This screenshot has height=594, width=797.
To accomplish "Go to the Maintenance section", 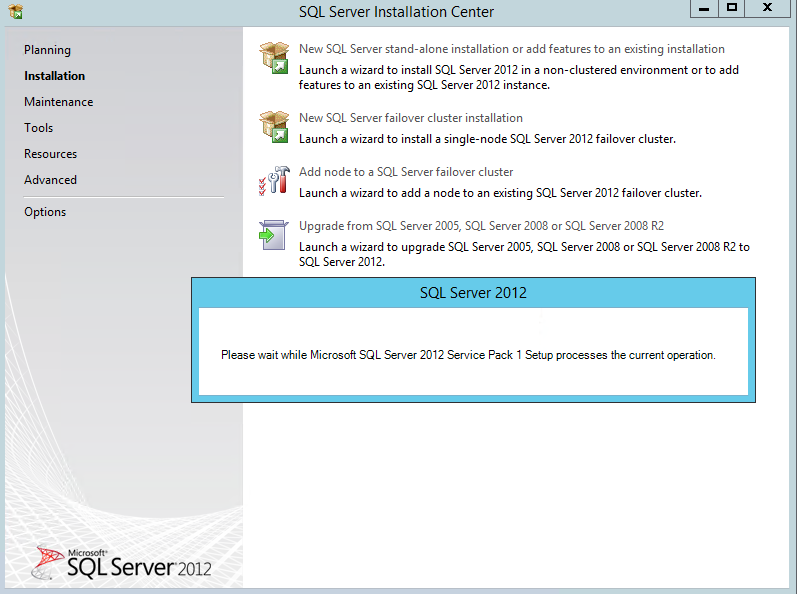I will 58,102.
